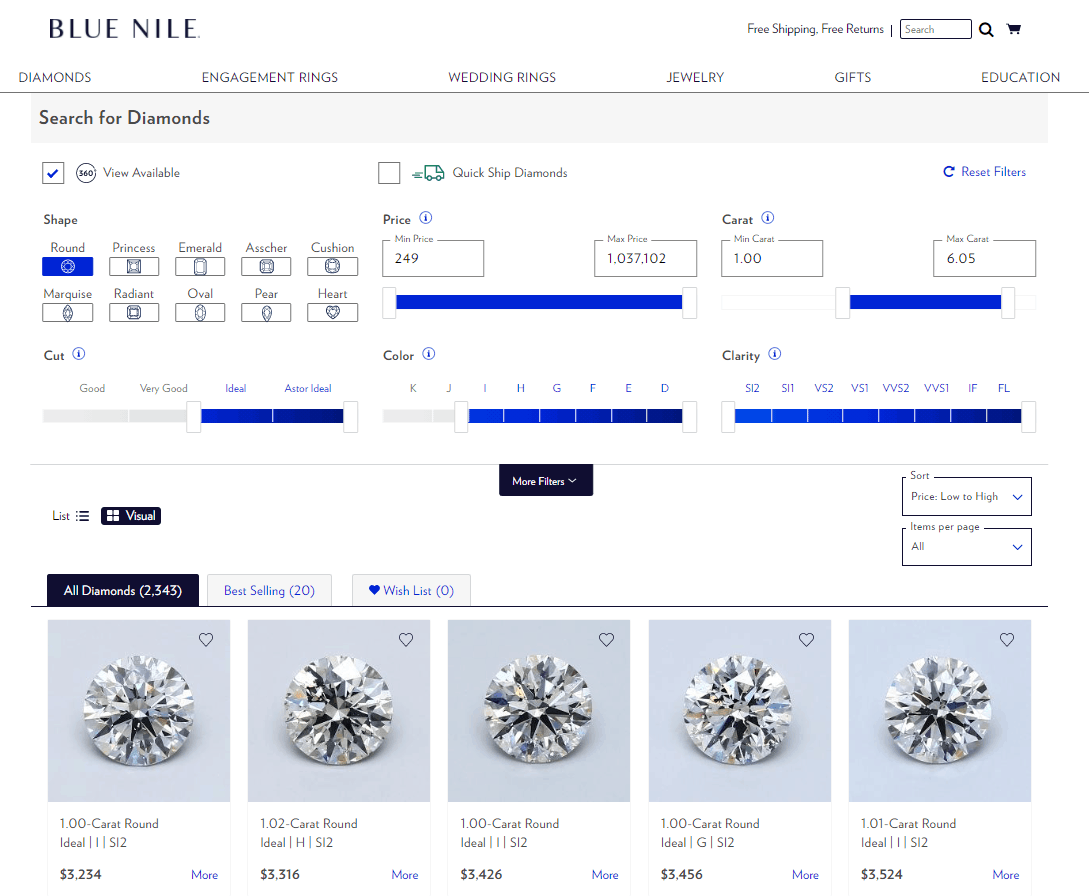Pick the Emerald diamond shape

point(200,265)
